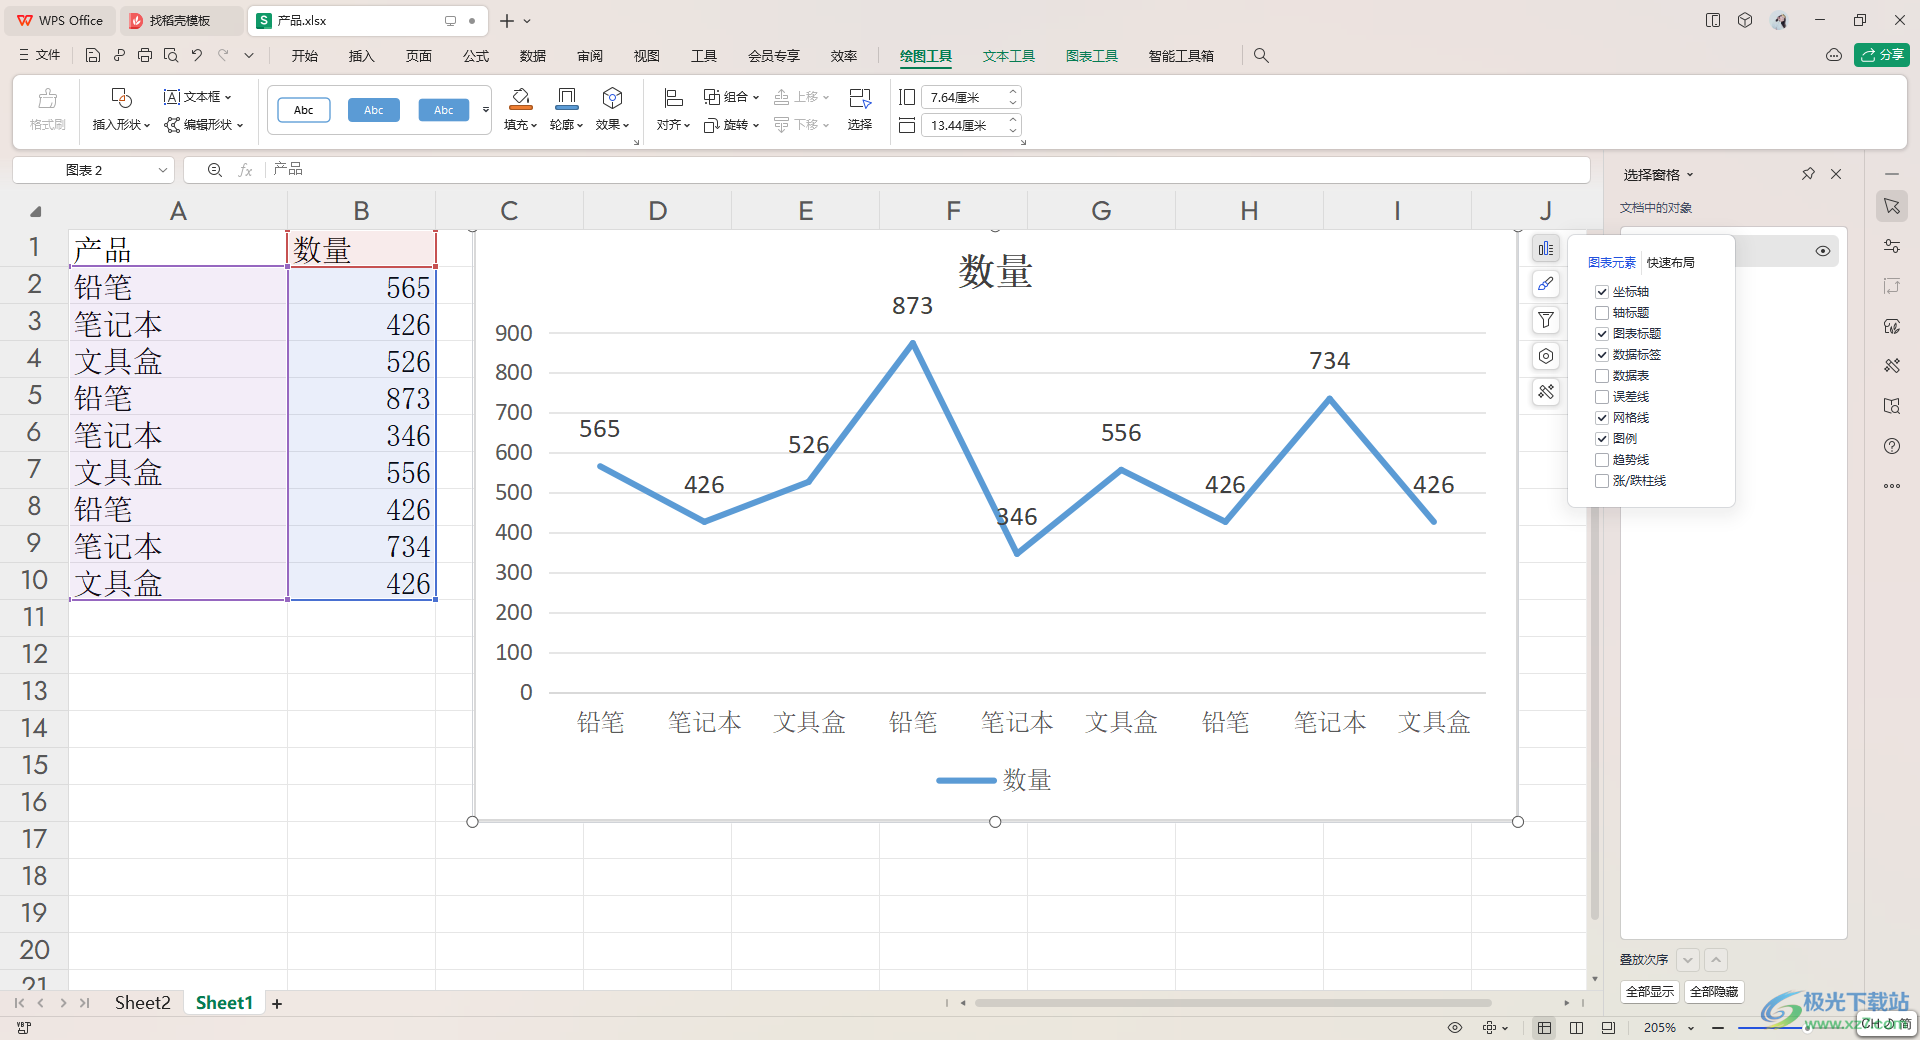The image size is (1920, 1040).
Task: Open the name box dropdown arrow
Action: pyautogui.click(x=162, y=170)
